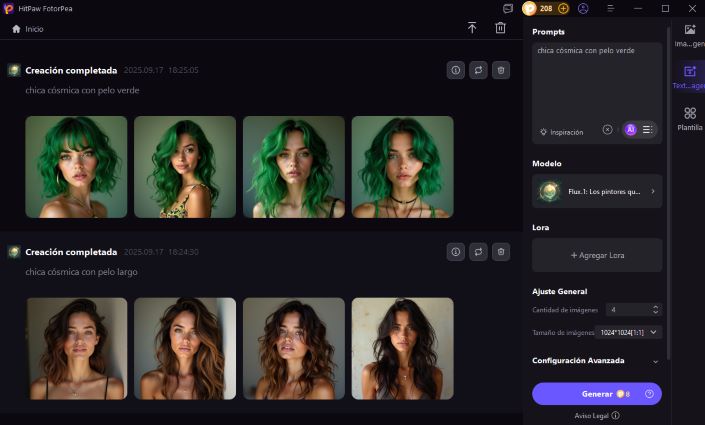The width and height of the screenshot is (705, 425).
Task: Click the export icon in the top toolbar
Action: 472,28
